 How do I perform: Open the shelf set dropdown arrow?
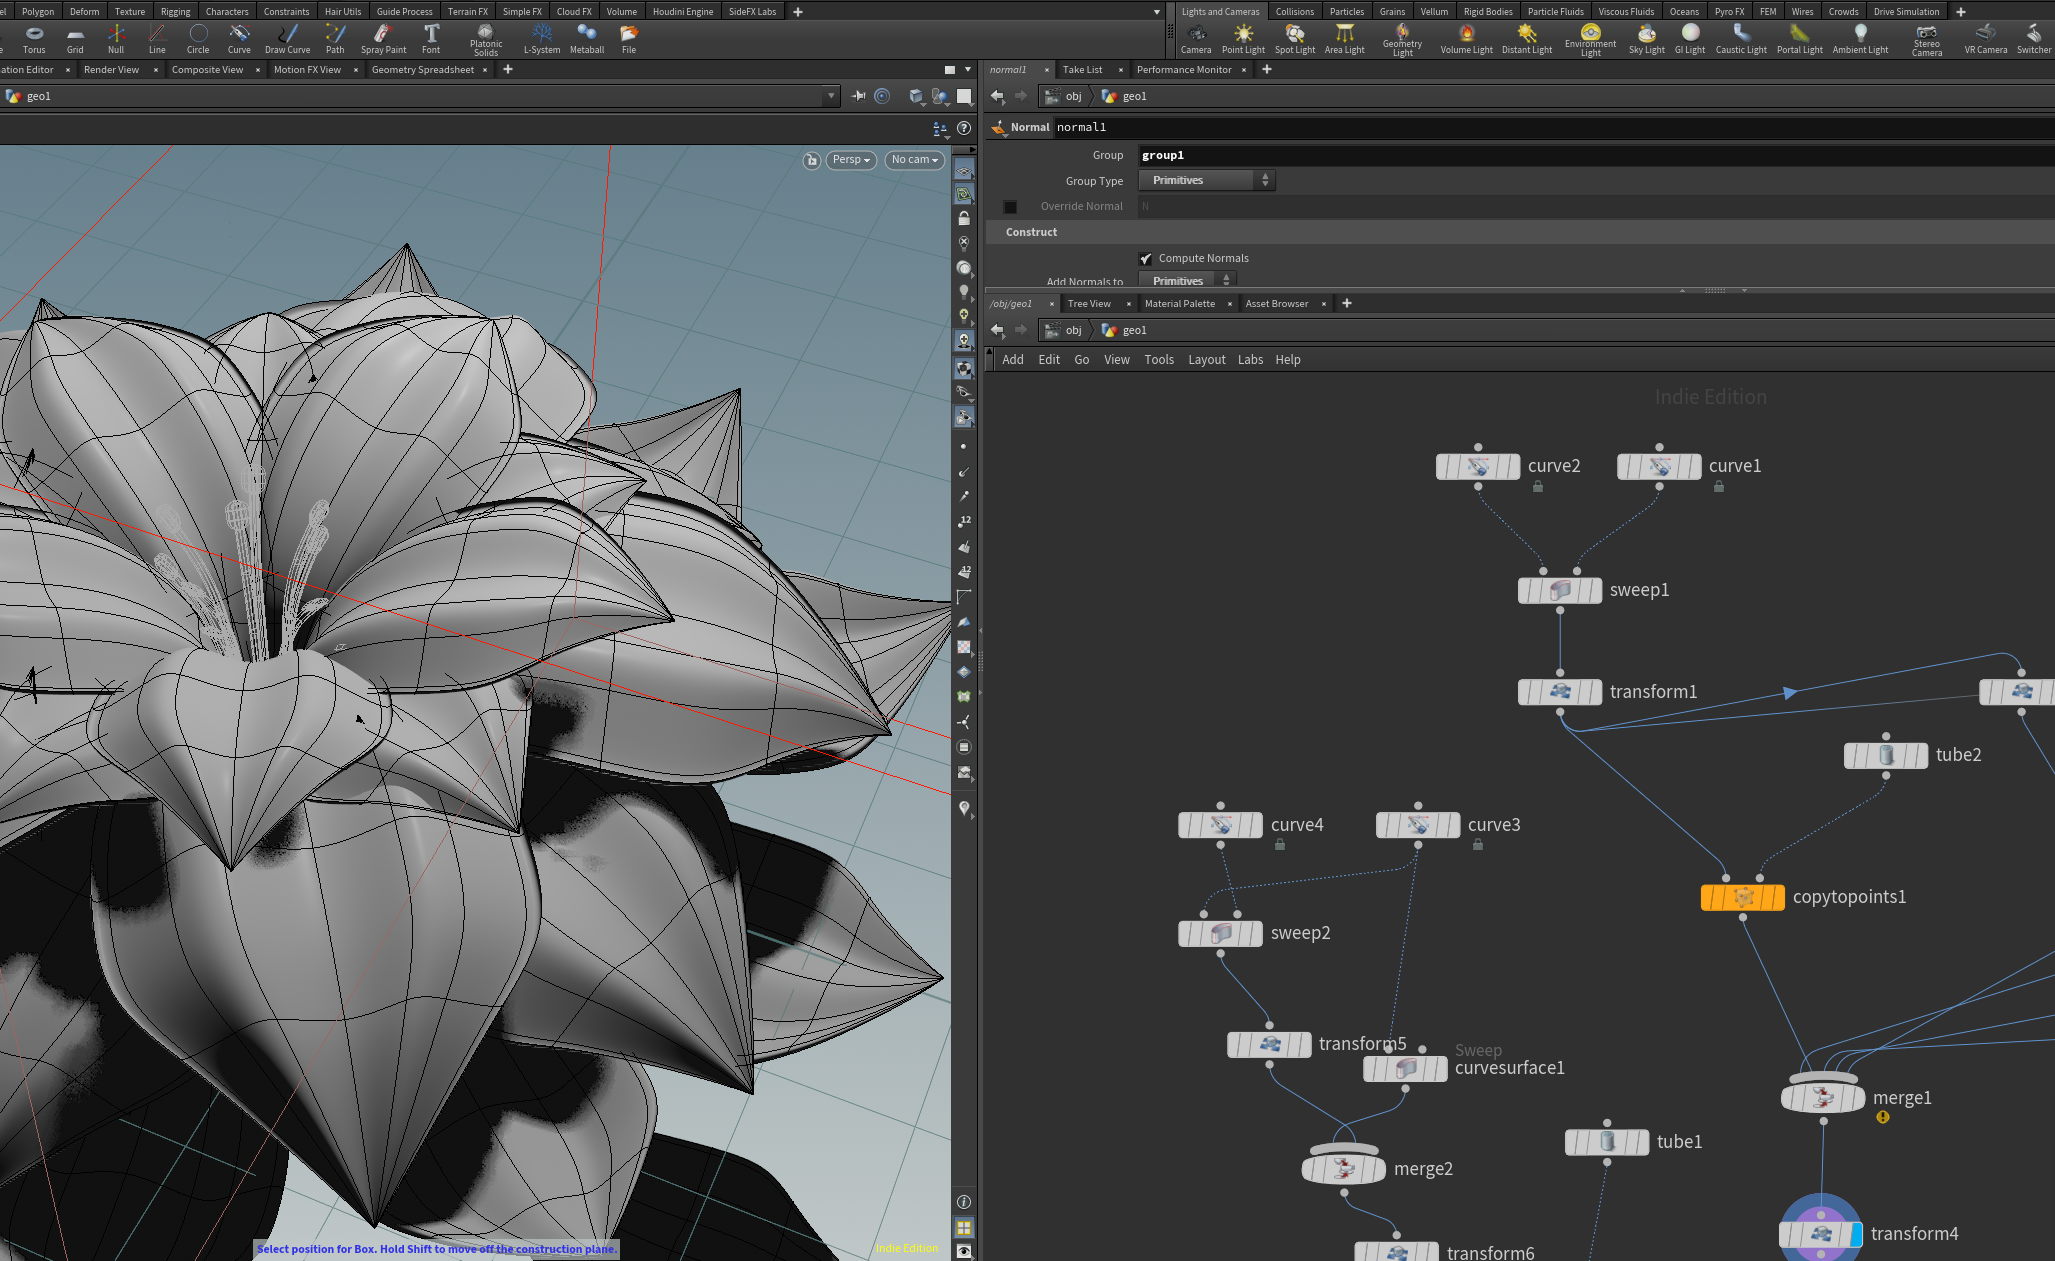[1157, 12]
